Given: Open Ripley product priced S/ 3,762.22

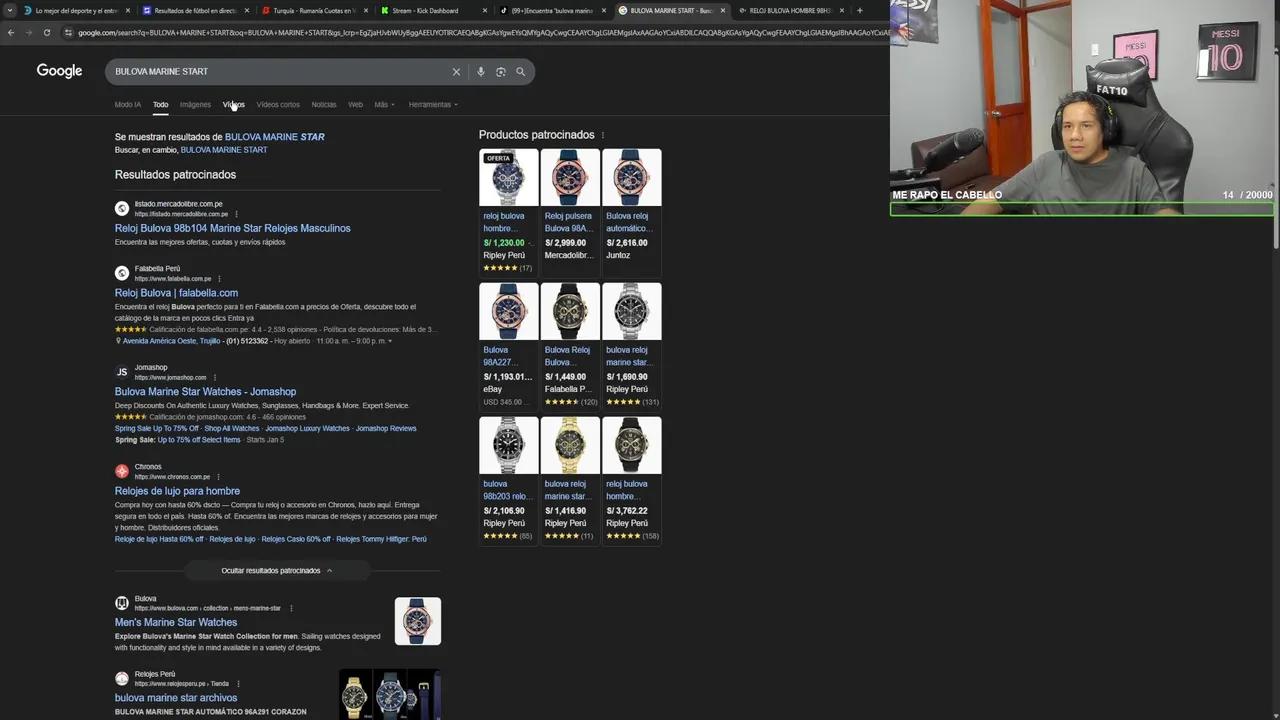Looking at the screenshot, I should point(632,479).
